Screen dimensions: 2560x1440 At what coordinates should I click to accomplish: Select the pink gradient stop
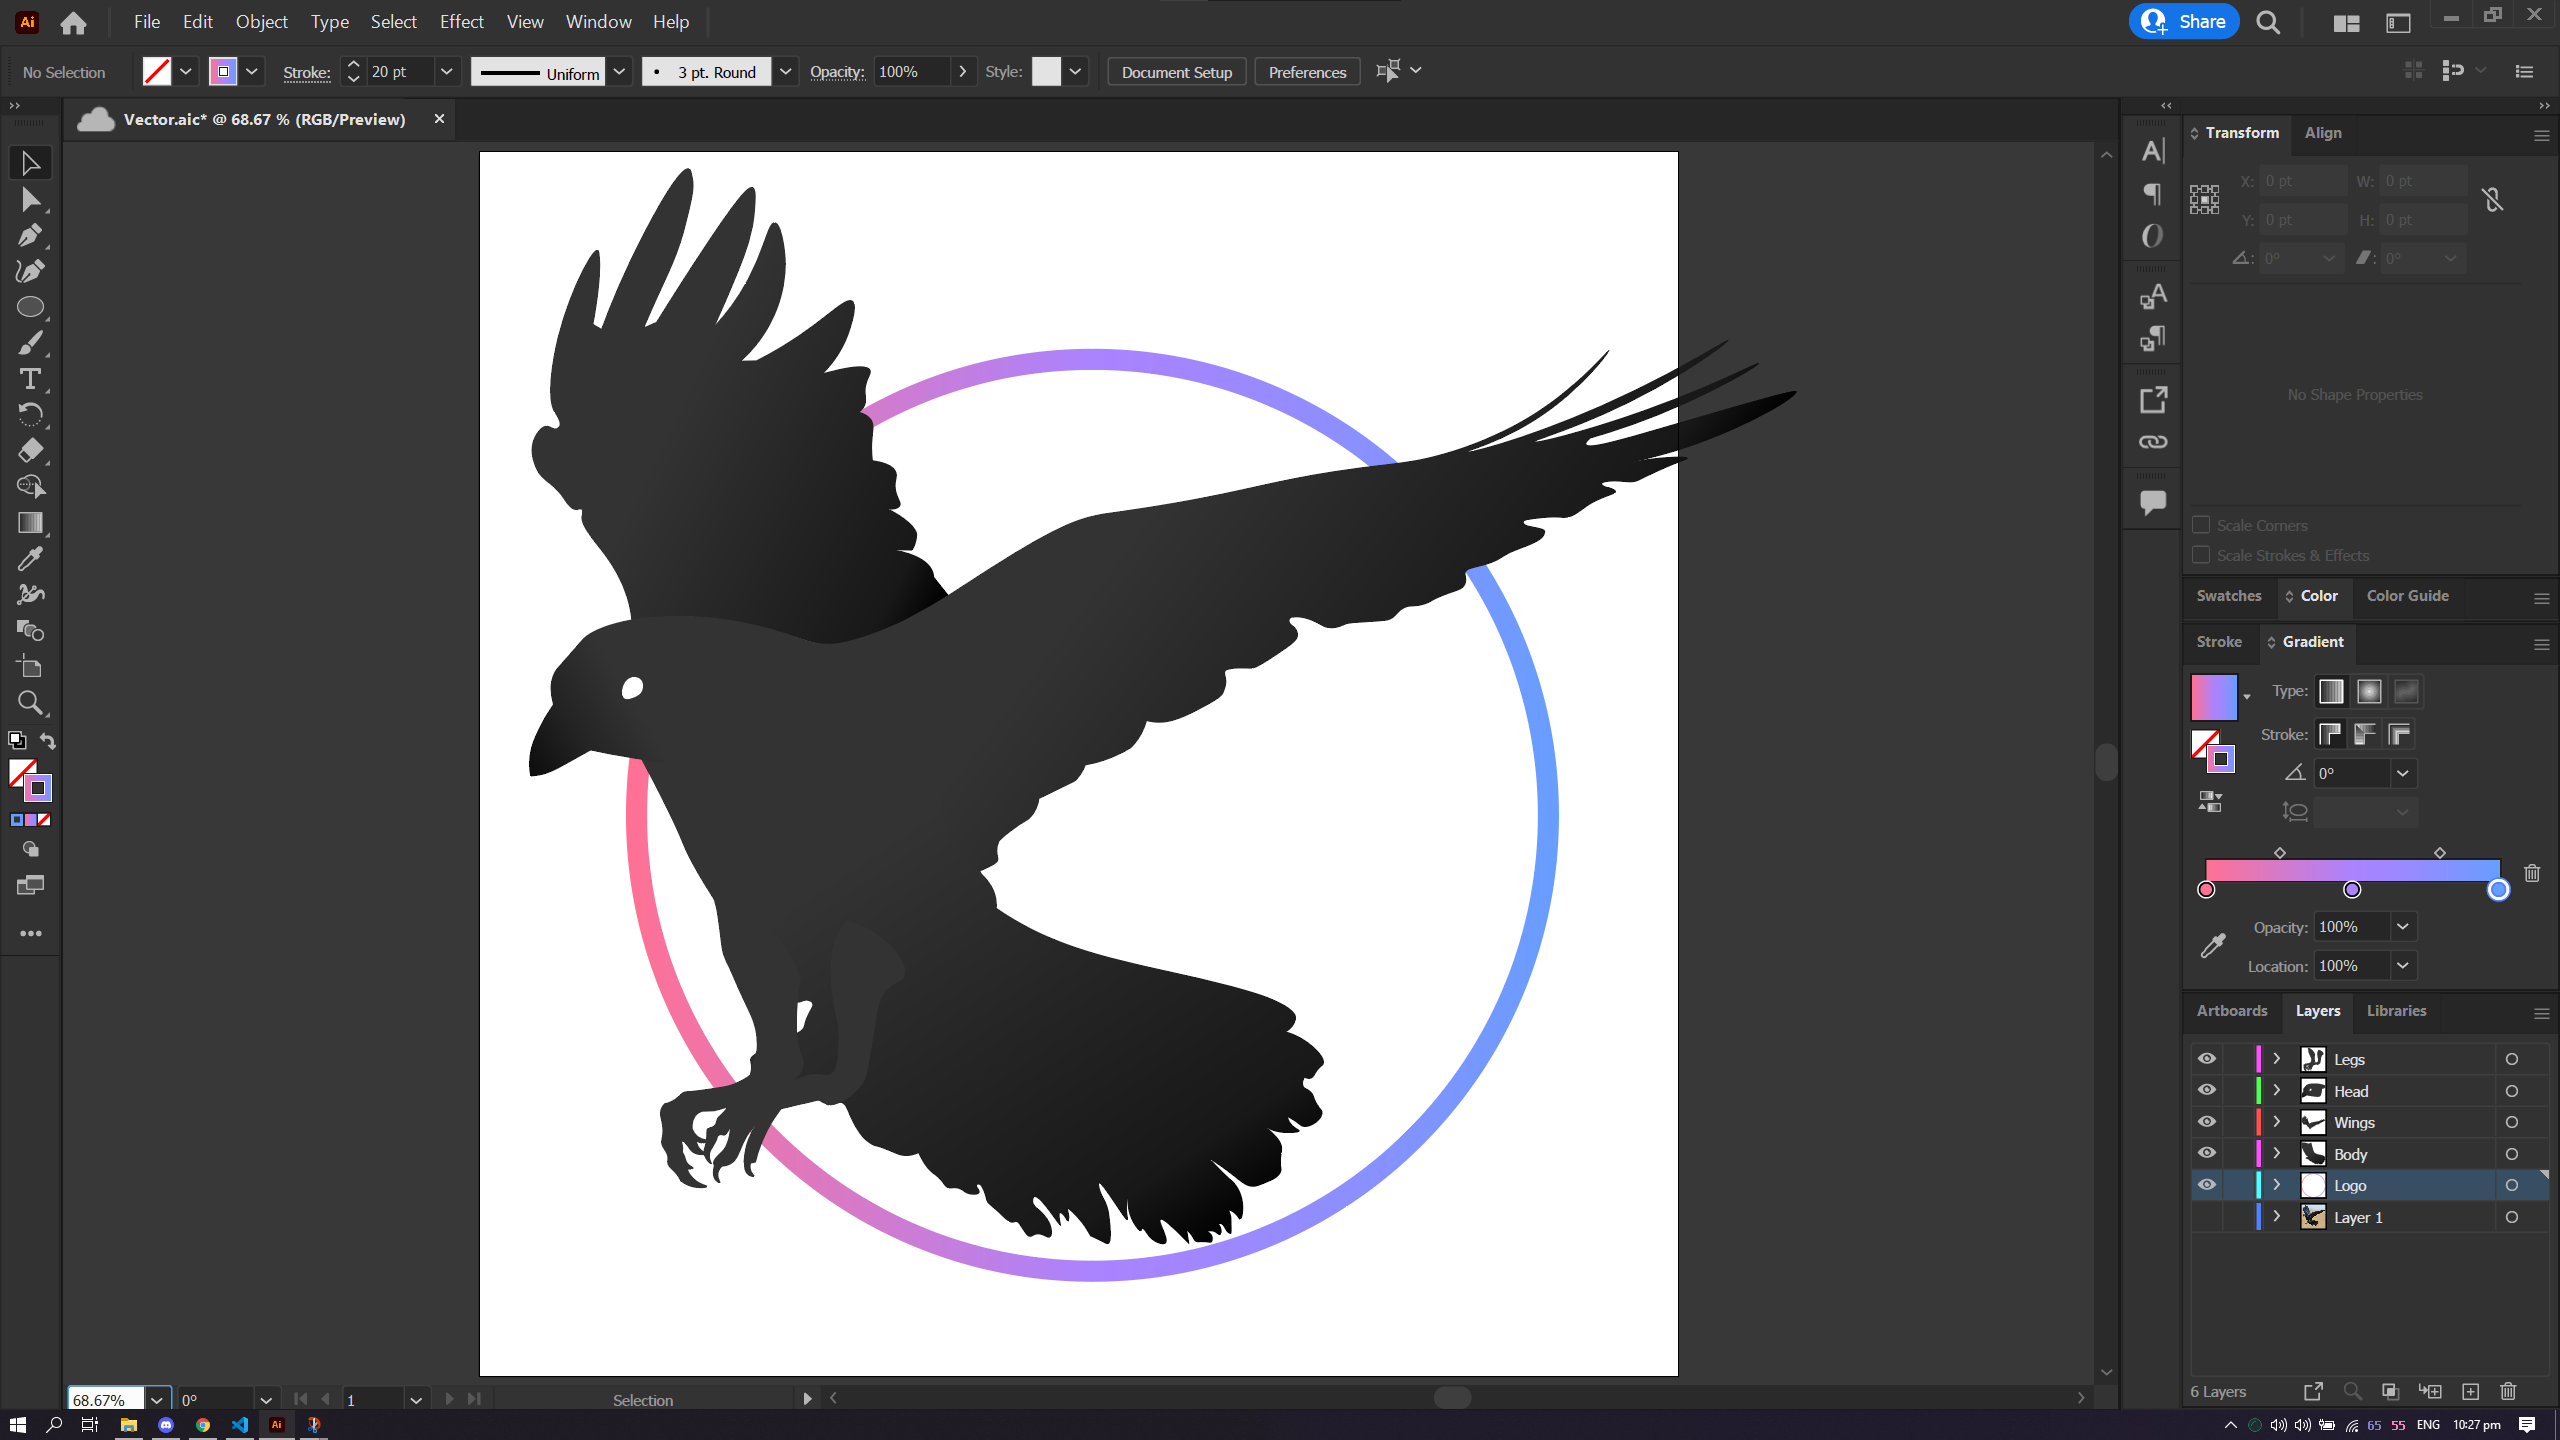(x=2206, y=890)
